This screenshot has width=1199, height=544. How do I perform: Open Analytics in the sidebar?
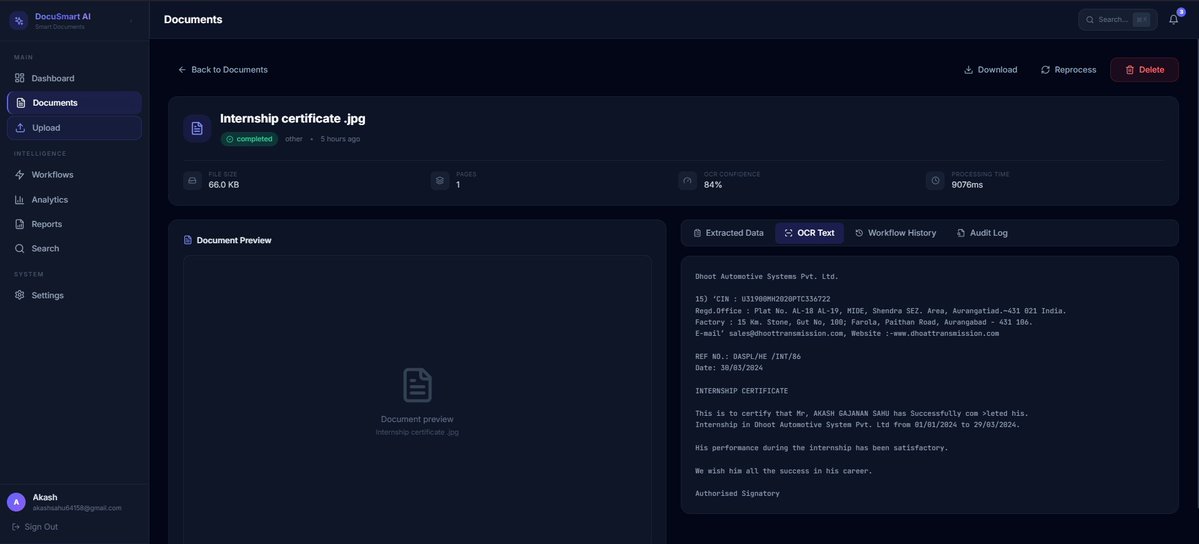pos(74,200)
